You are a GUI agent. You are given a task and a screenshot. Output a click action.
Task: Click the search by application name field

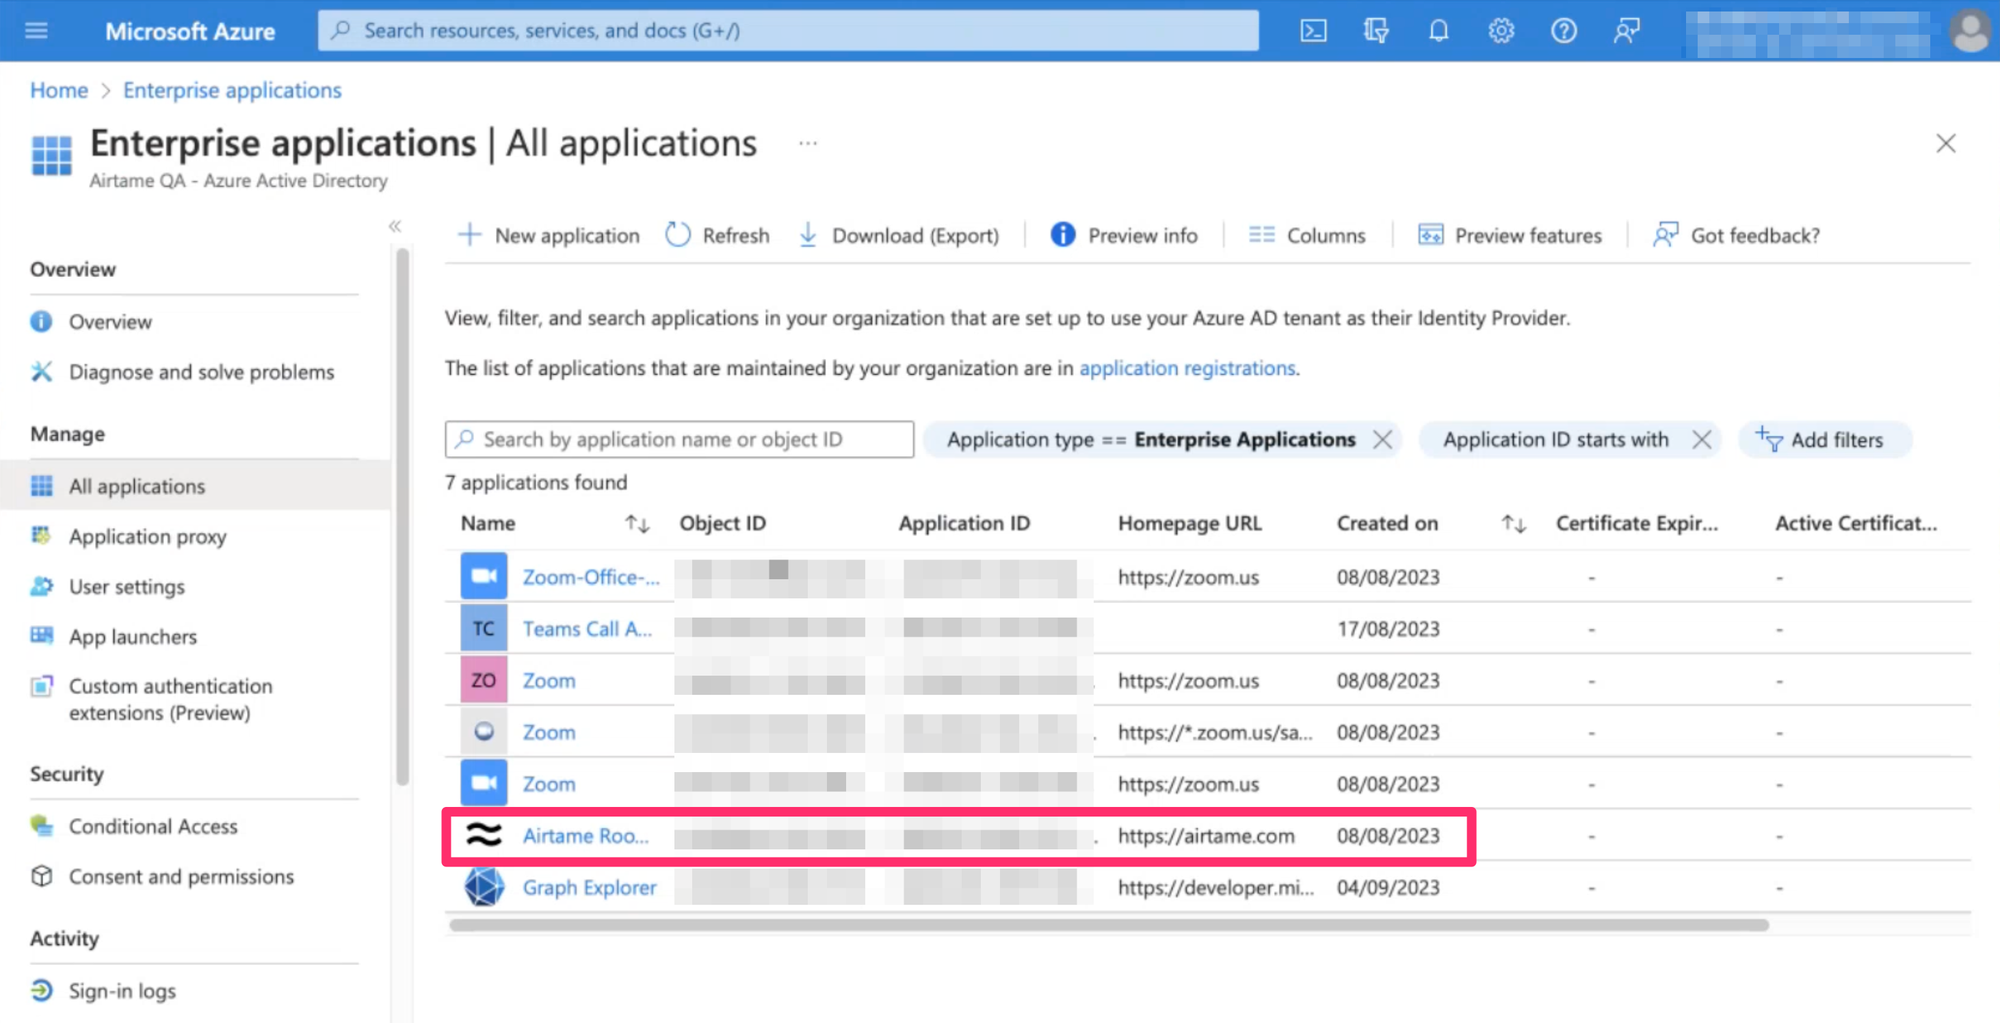click(679, 440)
